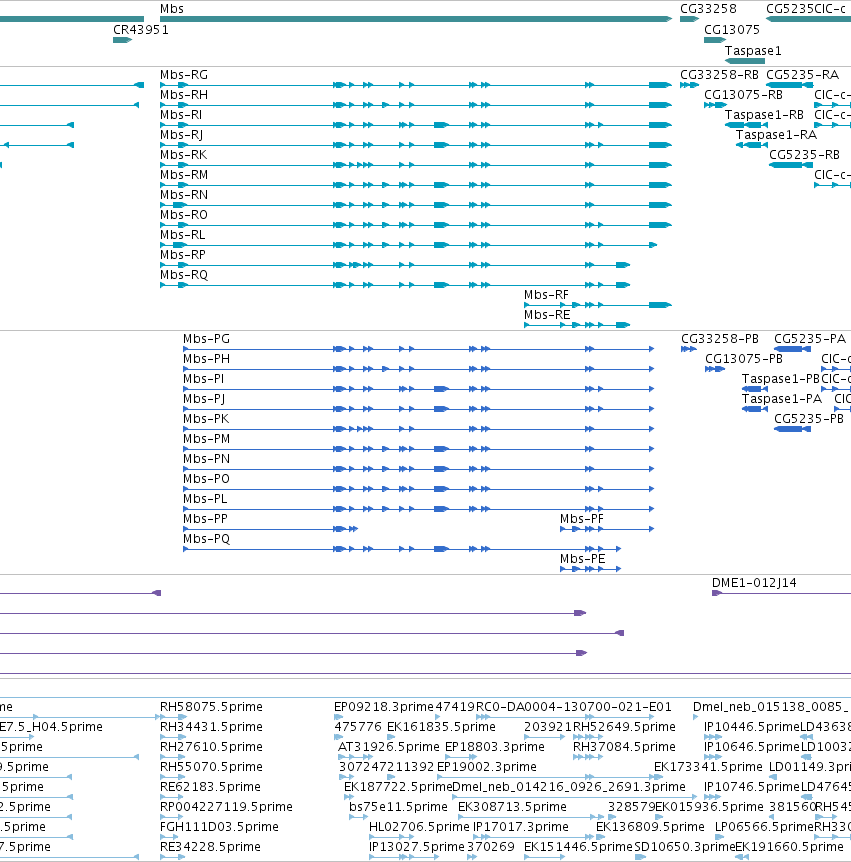
Task: Select EST FGH111D03.5prime
Action: point(219,826)
